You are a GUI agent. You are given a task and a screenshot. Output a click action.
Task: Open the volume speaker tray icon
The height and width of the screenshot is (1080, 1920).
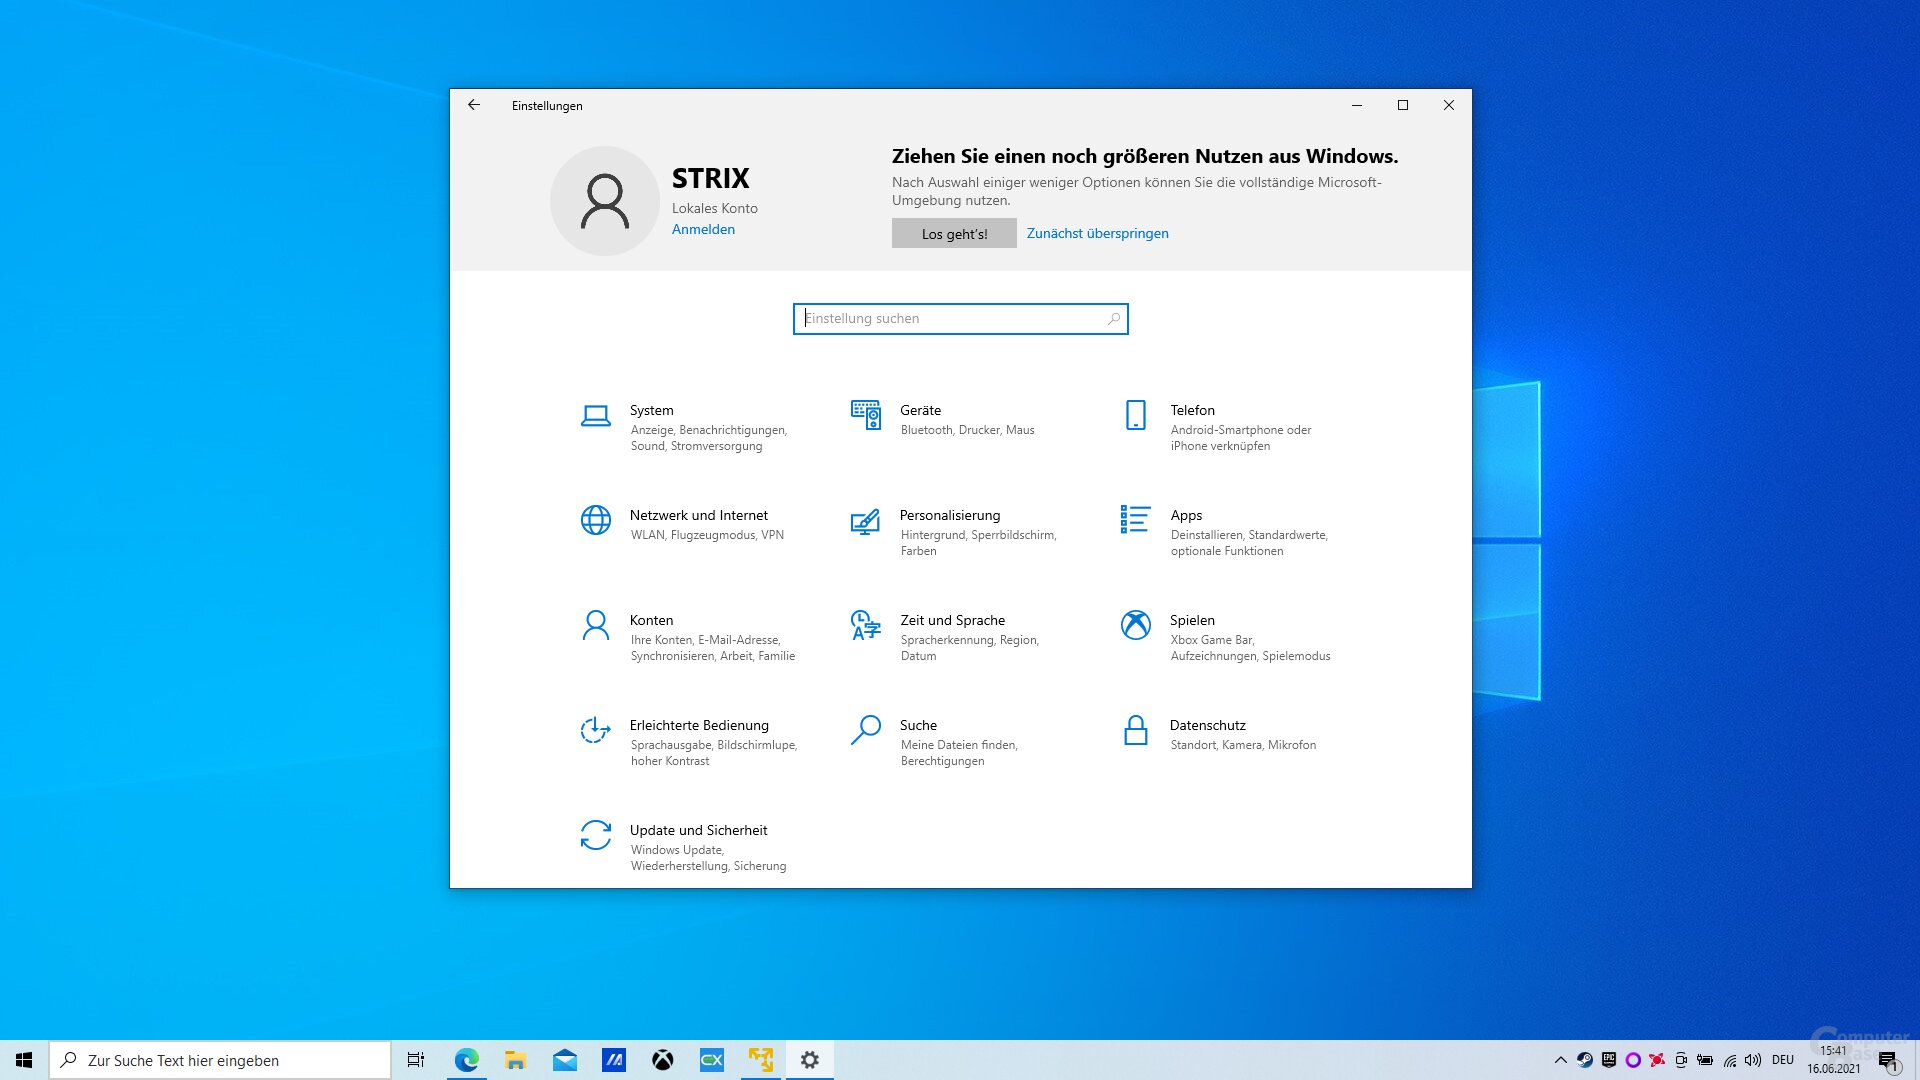[x=1753, y=1060]
